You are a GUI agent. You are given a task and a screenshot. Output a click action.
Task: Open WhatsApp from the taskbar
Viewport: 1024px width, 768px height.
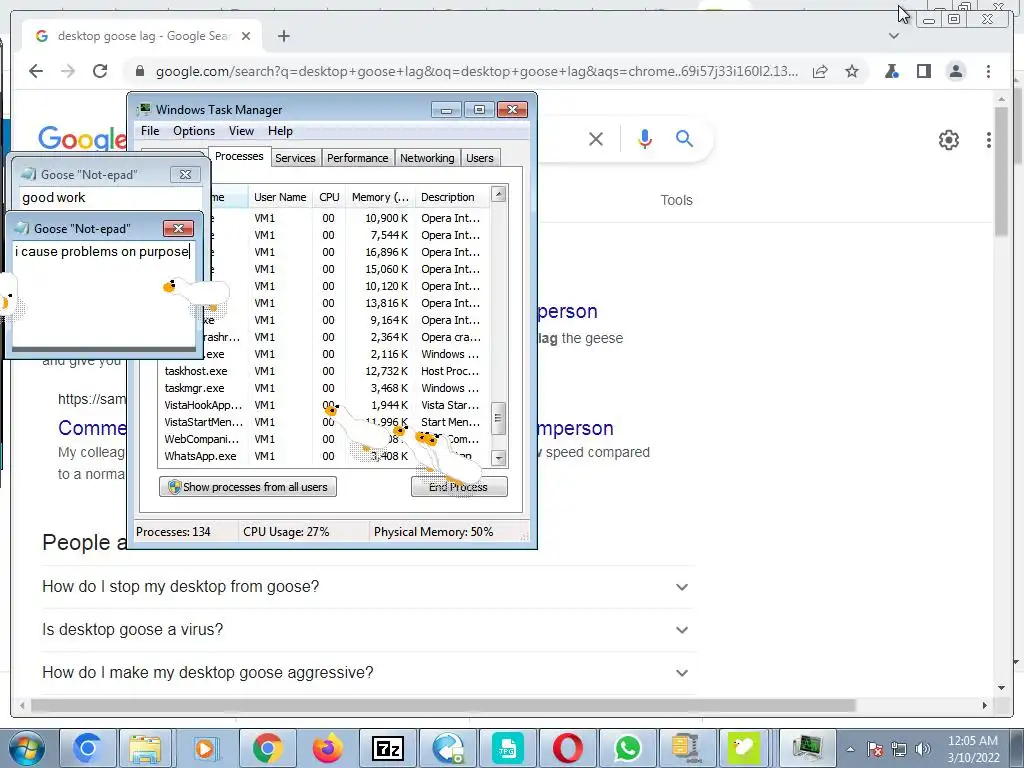628,748
